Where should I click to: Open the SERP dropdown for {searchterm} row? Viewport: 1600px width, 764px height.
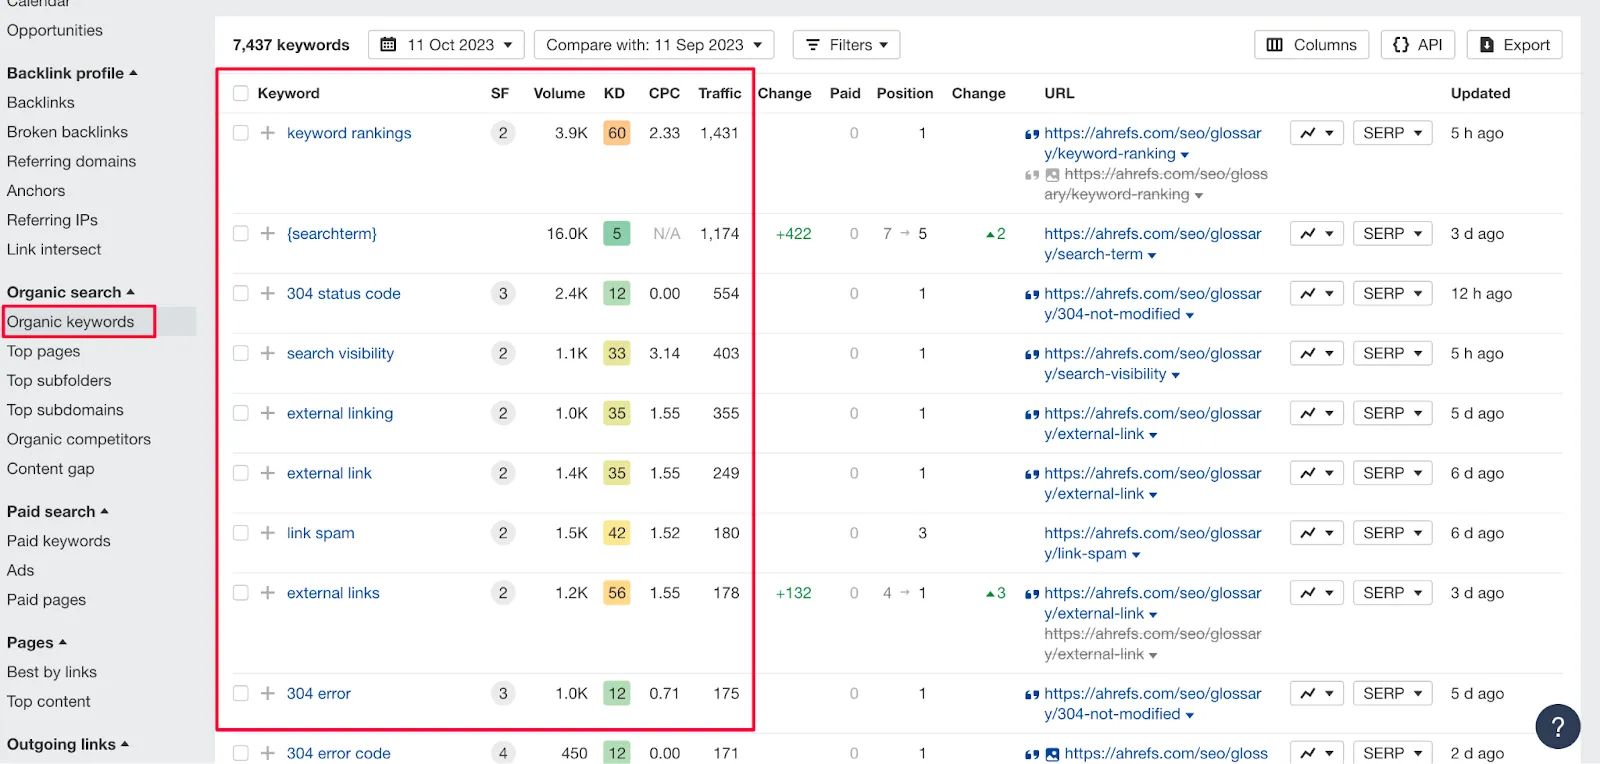click(x=1392, y=233)
